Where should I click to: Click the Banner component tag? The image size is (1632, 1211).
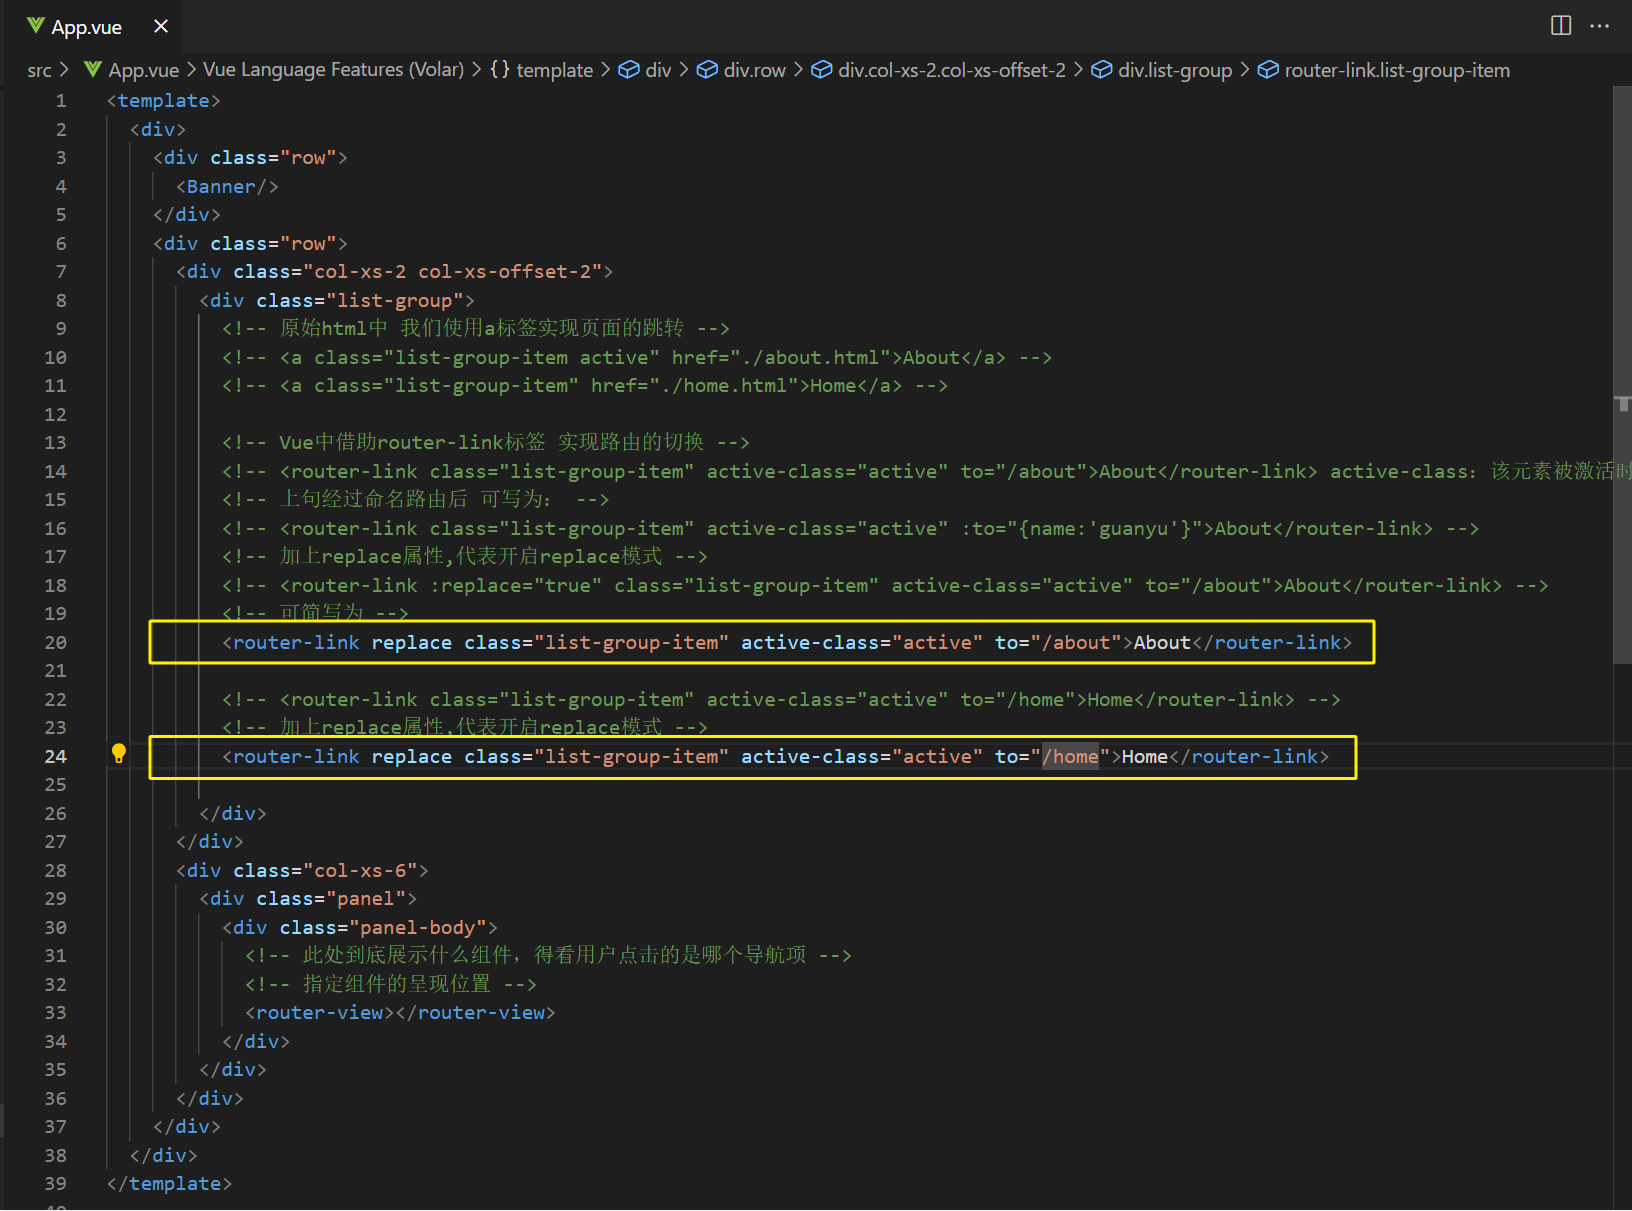tap(227, 186)
